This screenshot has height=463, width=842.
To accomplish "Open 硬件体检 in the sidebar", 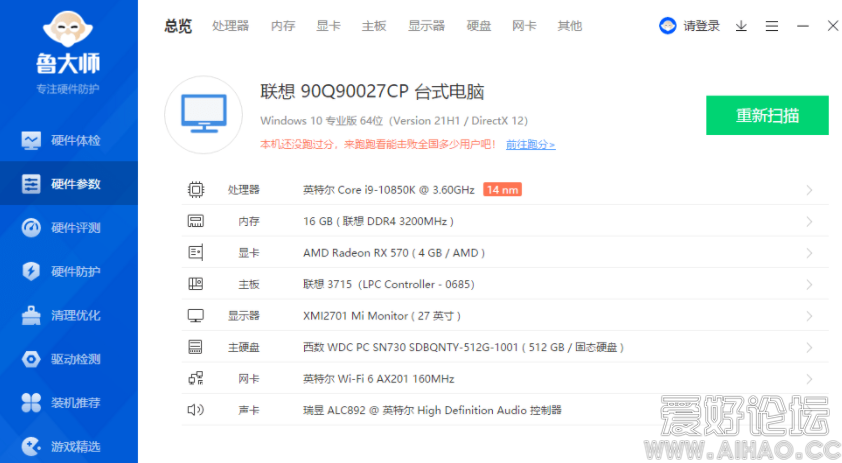I will 69,140.
